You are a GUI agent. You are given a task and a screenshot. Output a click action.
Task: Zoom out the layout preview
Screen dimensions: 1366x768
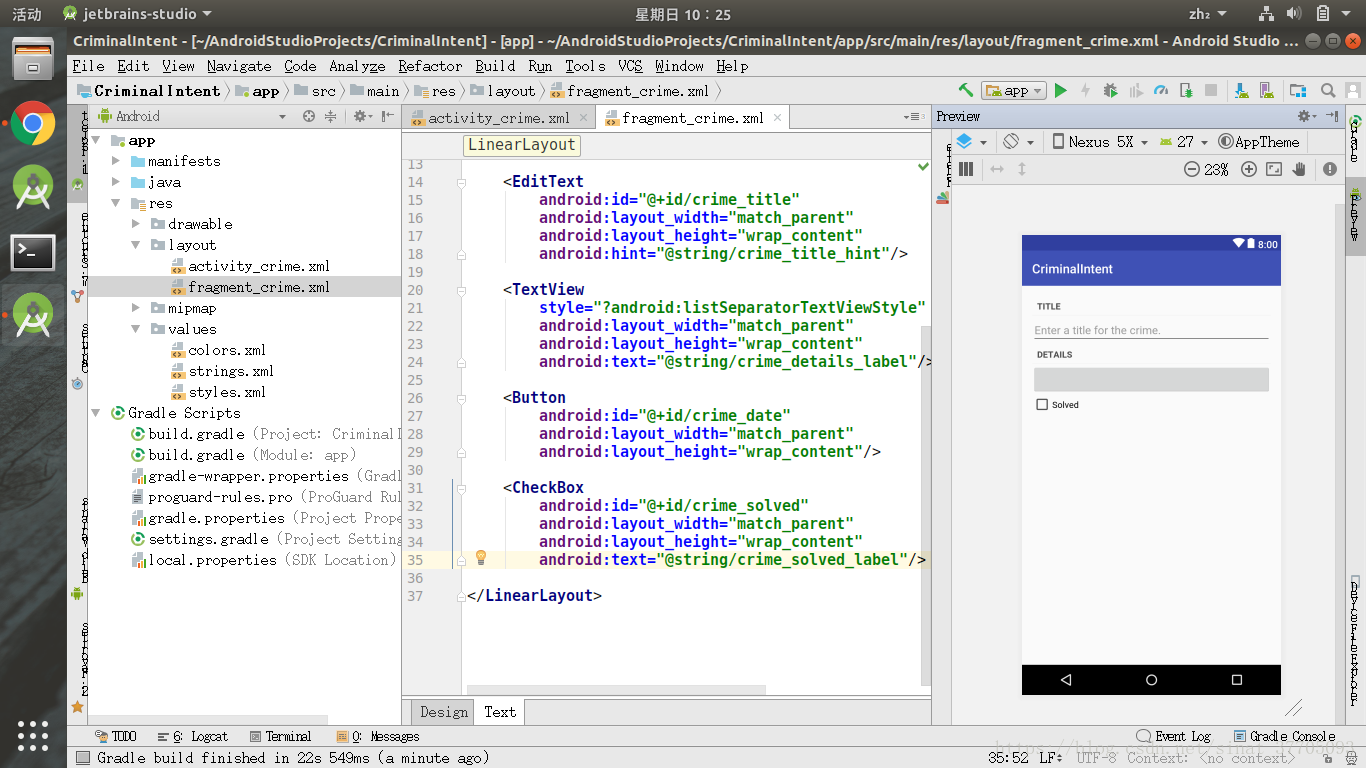(x=1191, y=169)
